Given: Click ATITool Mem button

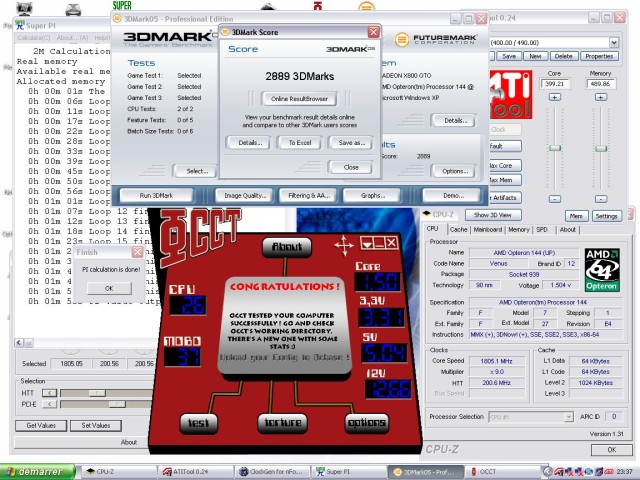Looking at the screenshot, I should pos(576,216).
